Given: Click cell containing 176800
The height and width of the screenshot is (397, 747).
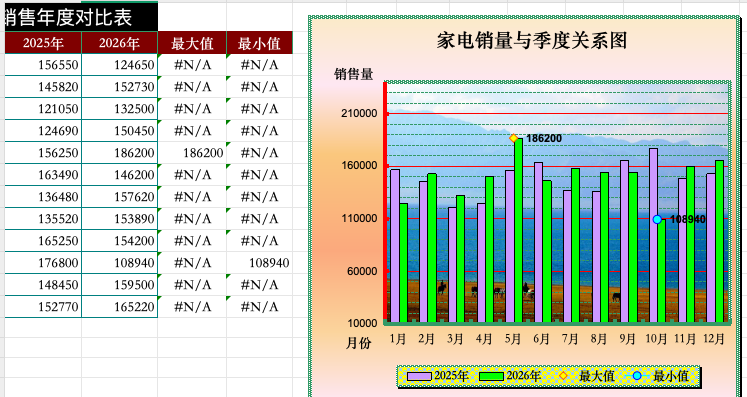Looking at the screenshot, I should pos(43,263).
